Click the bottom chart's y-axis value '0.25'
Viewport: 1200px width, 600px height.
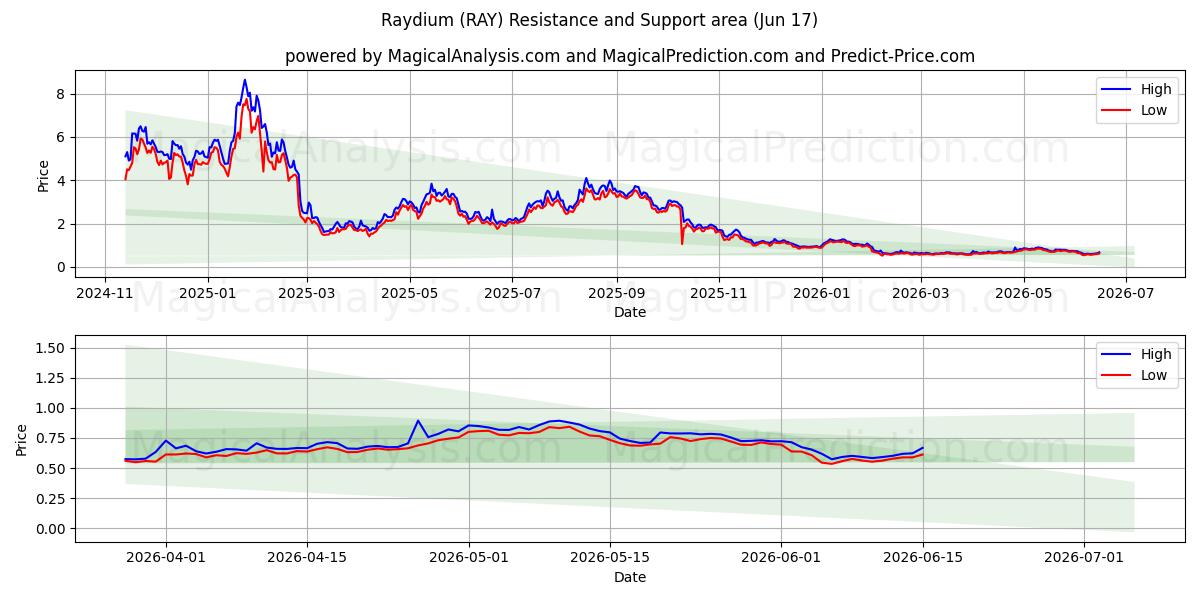(x=50, y=499)
